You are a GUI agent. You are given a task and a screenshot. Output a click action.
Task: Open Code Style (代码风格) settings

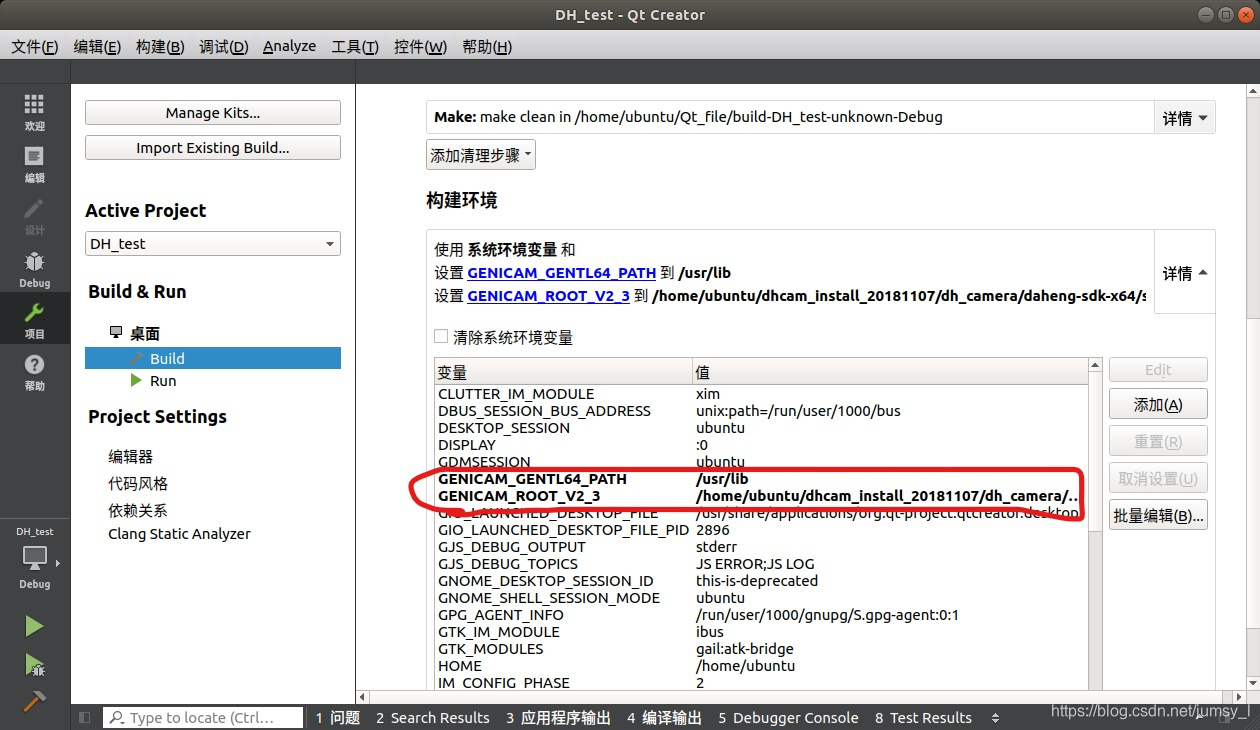pyautogui.click(x=138, y=484)
